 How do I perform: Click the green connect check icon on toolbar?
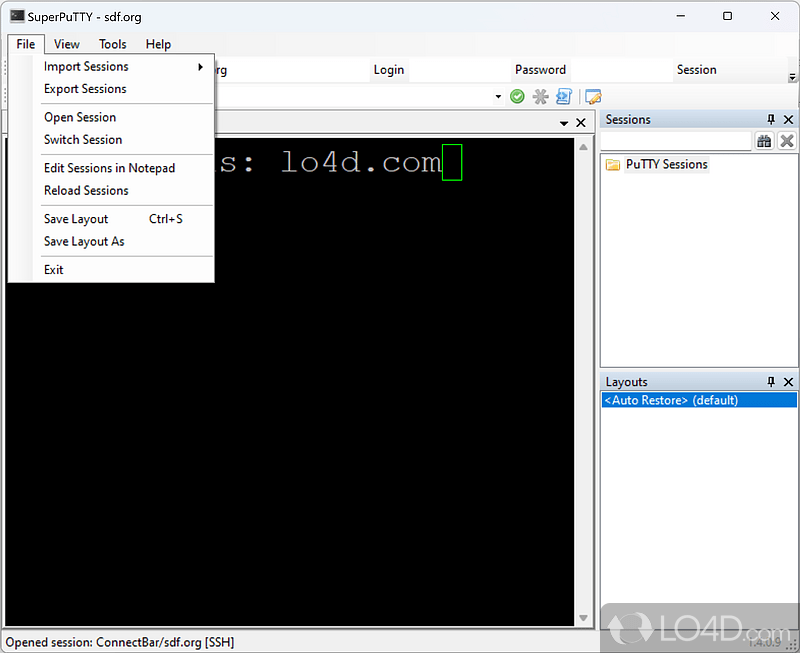pyautogui.click(x=517, y=96)
